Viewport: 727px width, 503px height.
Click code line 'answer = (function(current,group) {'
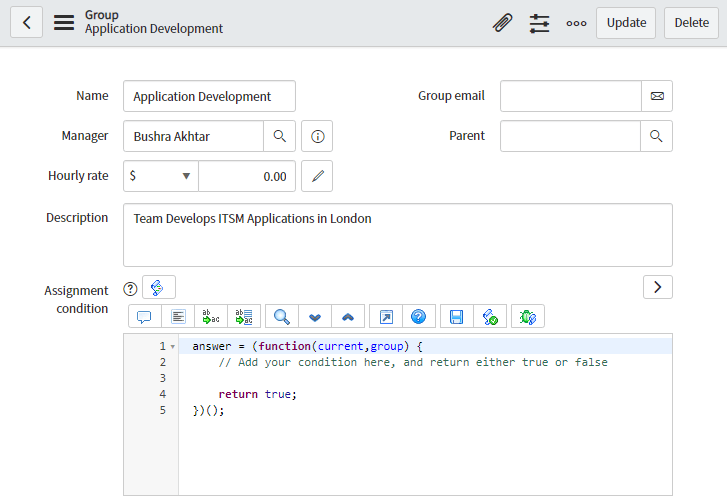[x=307, y=346]
